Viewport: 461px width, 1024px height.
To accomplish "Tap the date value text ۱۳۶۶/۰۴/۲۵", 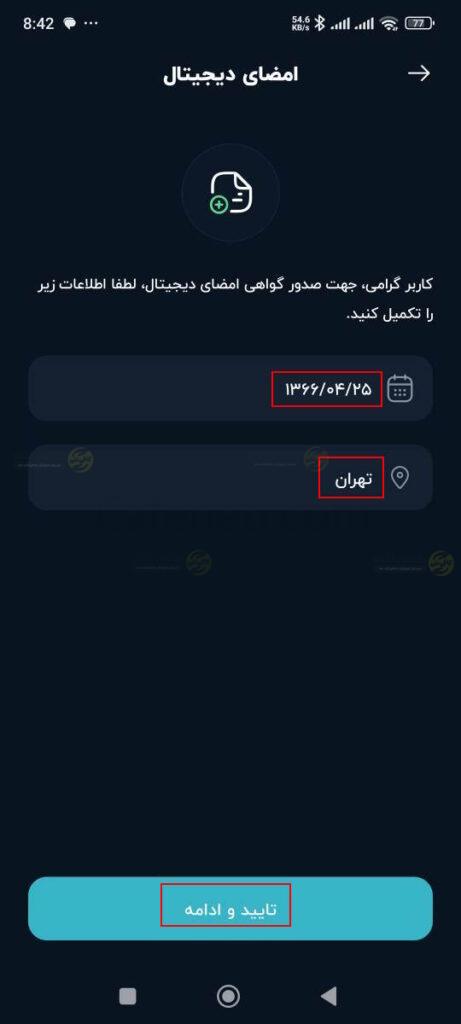I will click(x=327, y=389).
